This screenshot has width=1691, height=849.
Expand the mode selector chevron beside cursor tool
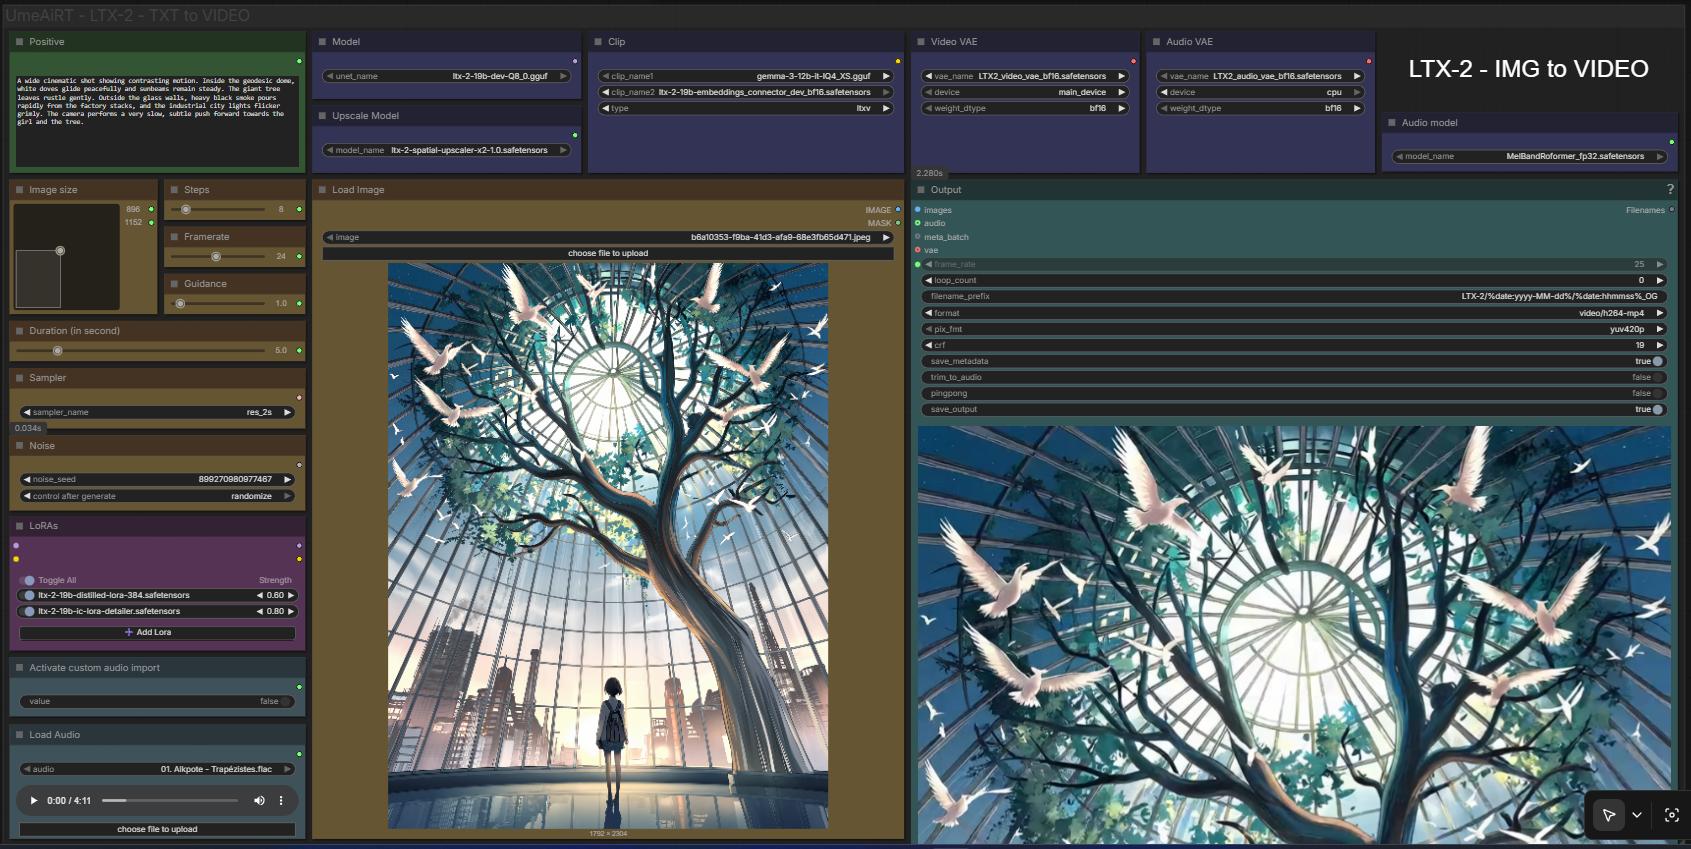point(1637,815)
